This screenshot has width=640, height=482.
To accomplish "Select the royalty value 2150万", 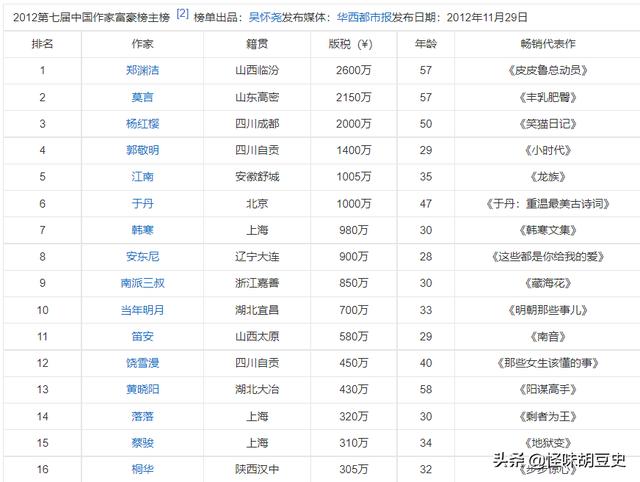I will coord(353,97).
